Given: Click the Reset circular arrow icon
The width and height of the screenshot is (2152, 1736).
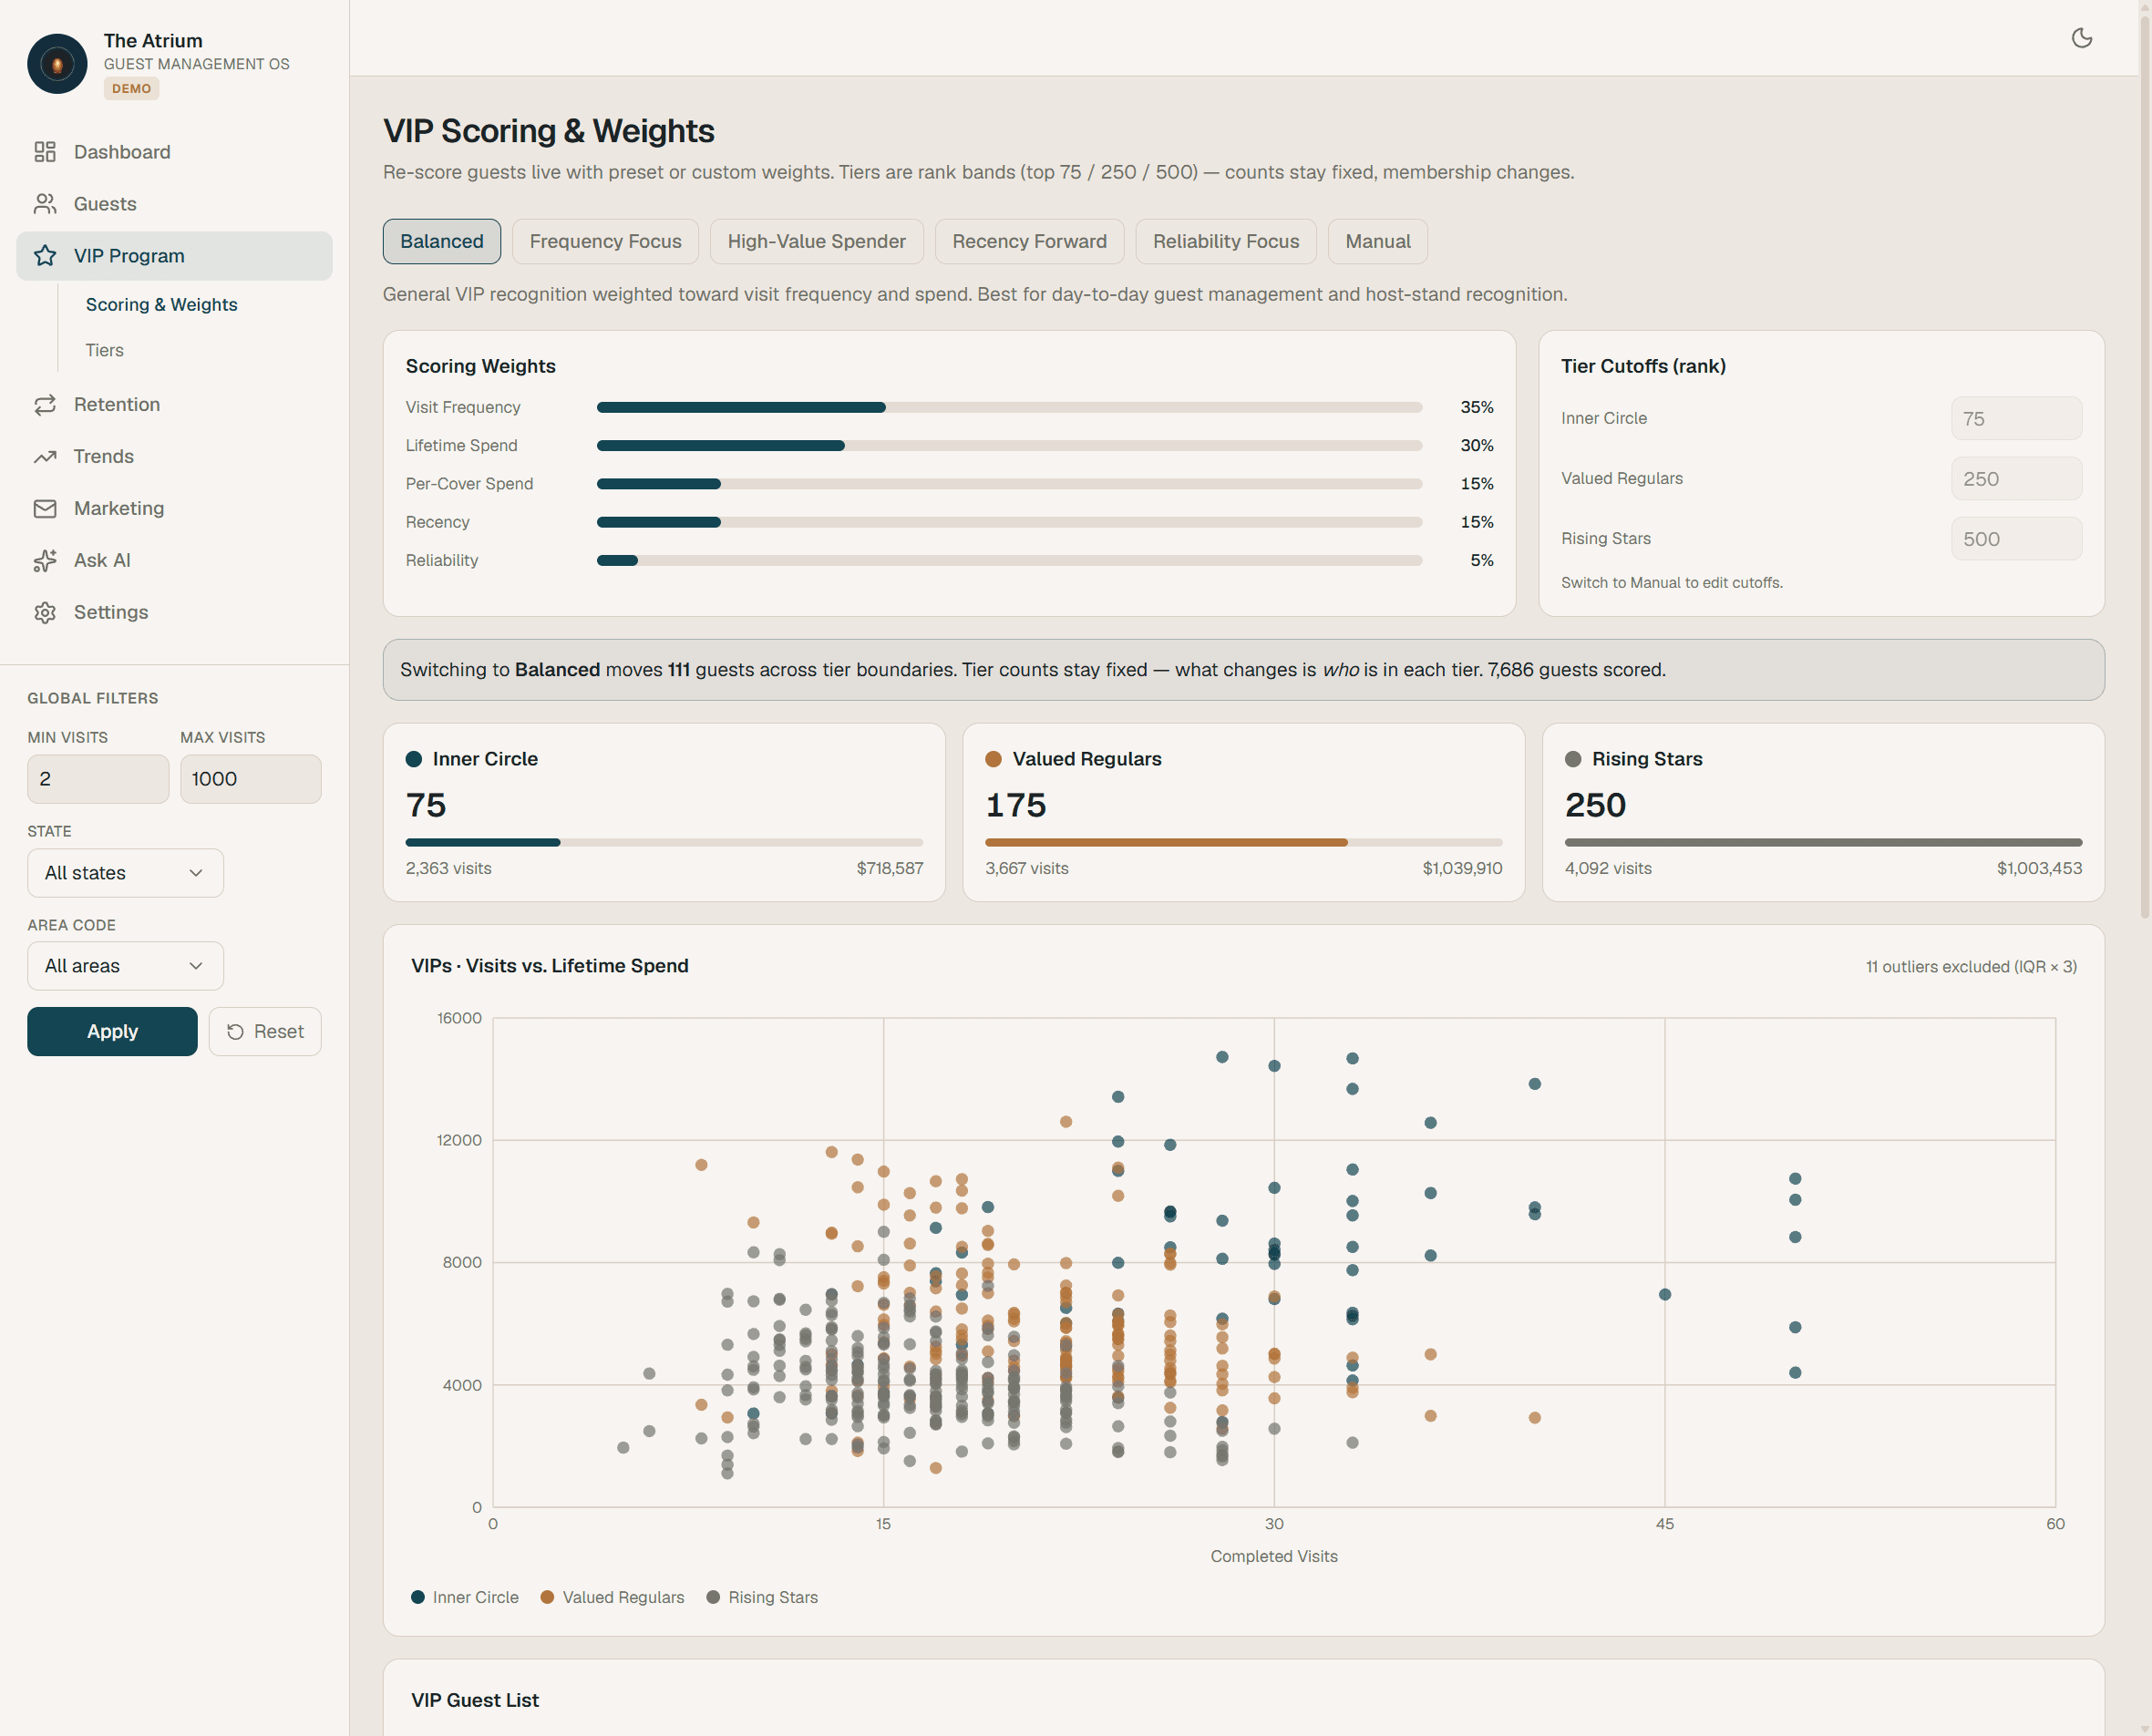Looking at the screenshot, I should (x=236, y=1032).
